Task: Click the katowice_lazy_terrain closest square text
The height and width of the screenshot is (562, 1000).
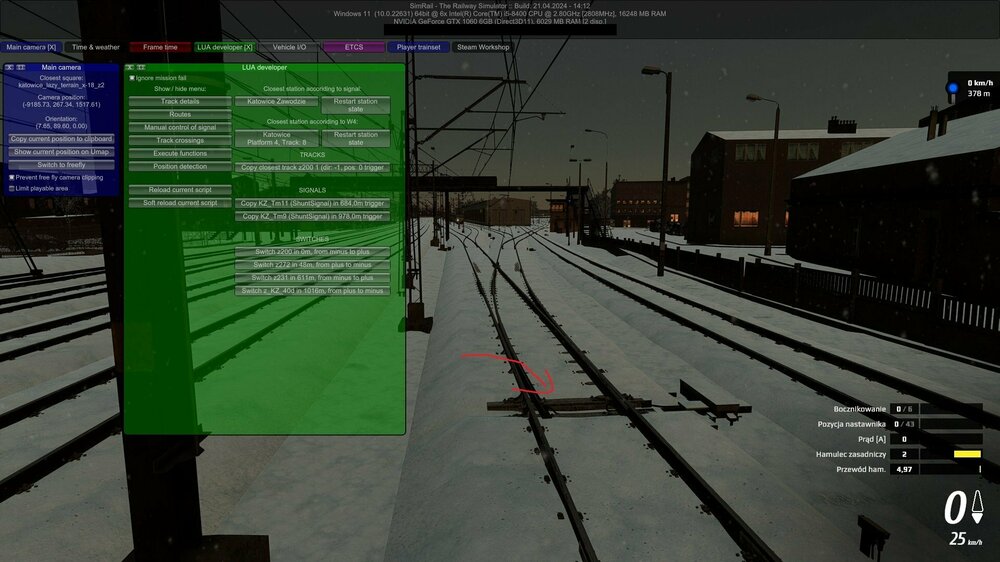Action: [x=61, y=85]
